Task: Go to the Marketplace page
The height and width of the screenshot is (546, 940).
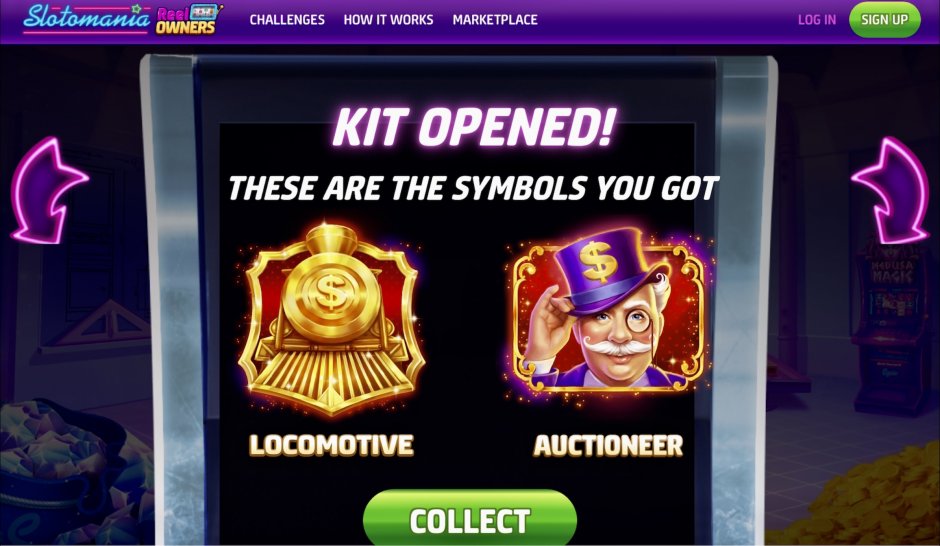Action: pyautogui.click(x=495, y=20)
